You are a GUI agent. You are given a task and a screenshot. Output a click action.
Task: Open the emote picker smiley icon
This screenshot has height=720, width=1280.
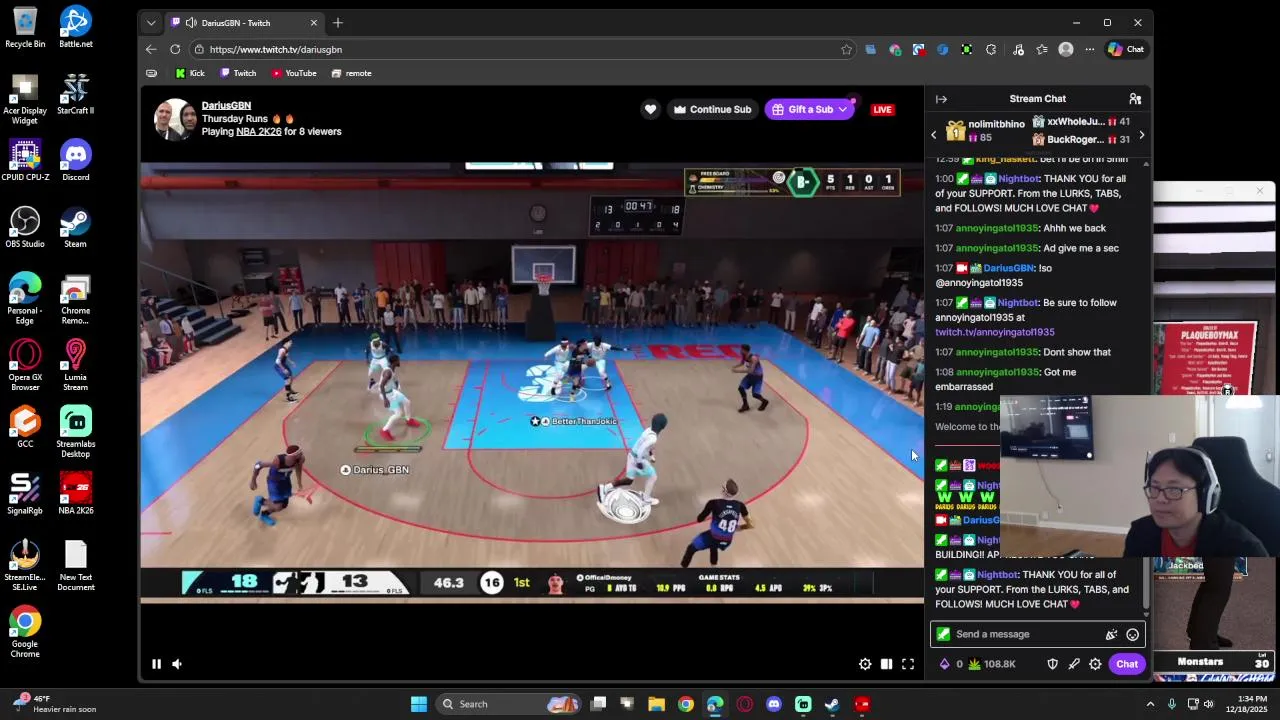coord(1132,634)
